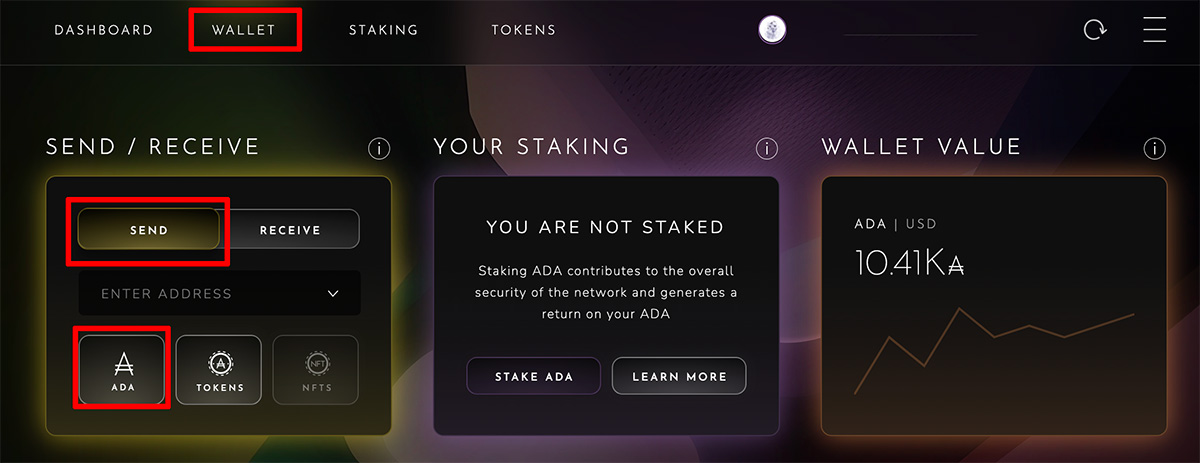Screen dimensions: 1200x463
Task: Click the Learn More button
Action: [x=679, y=376]
